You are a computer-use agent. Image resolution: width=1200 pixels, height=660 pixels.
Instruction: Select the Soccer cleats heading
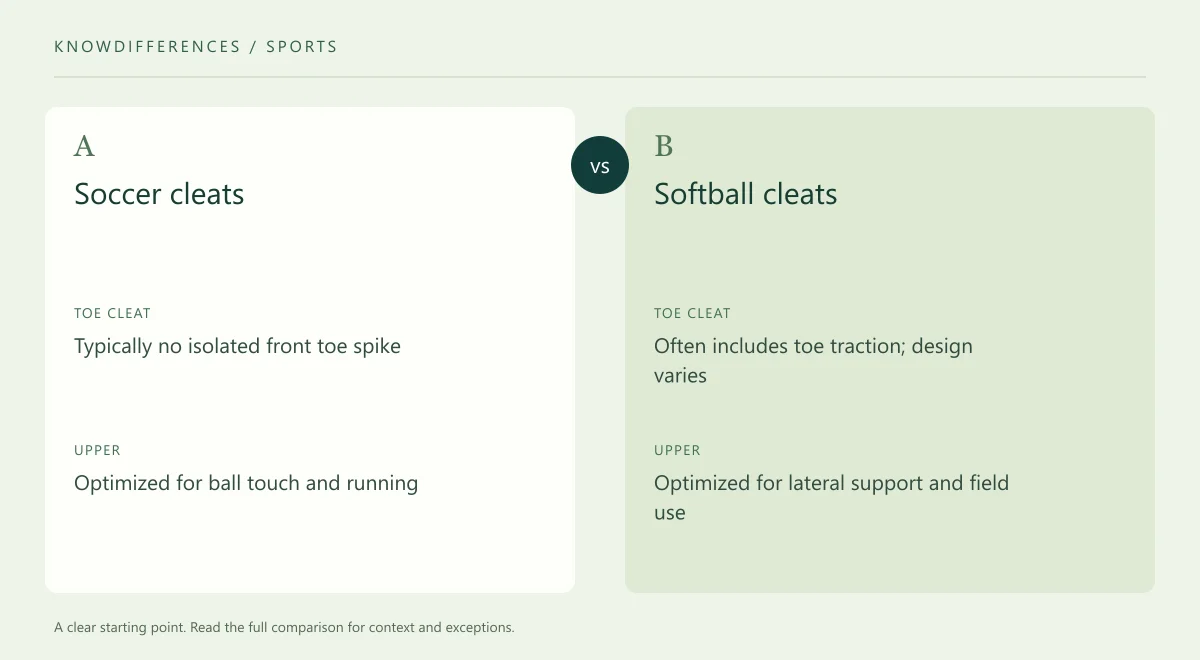pos(159,193)
